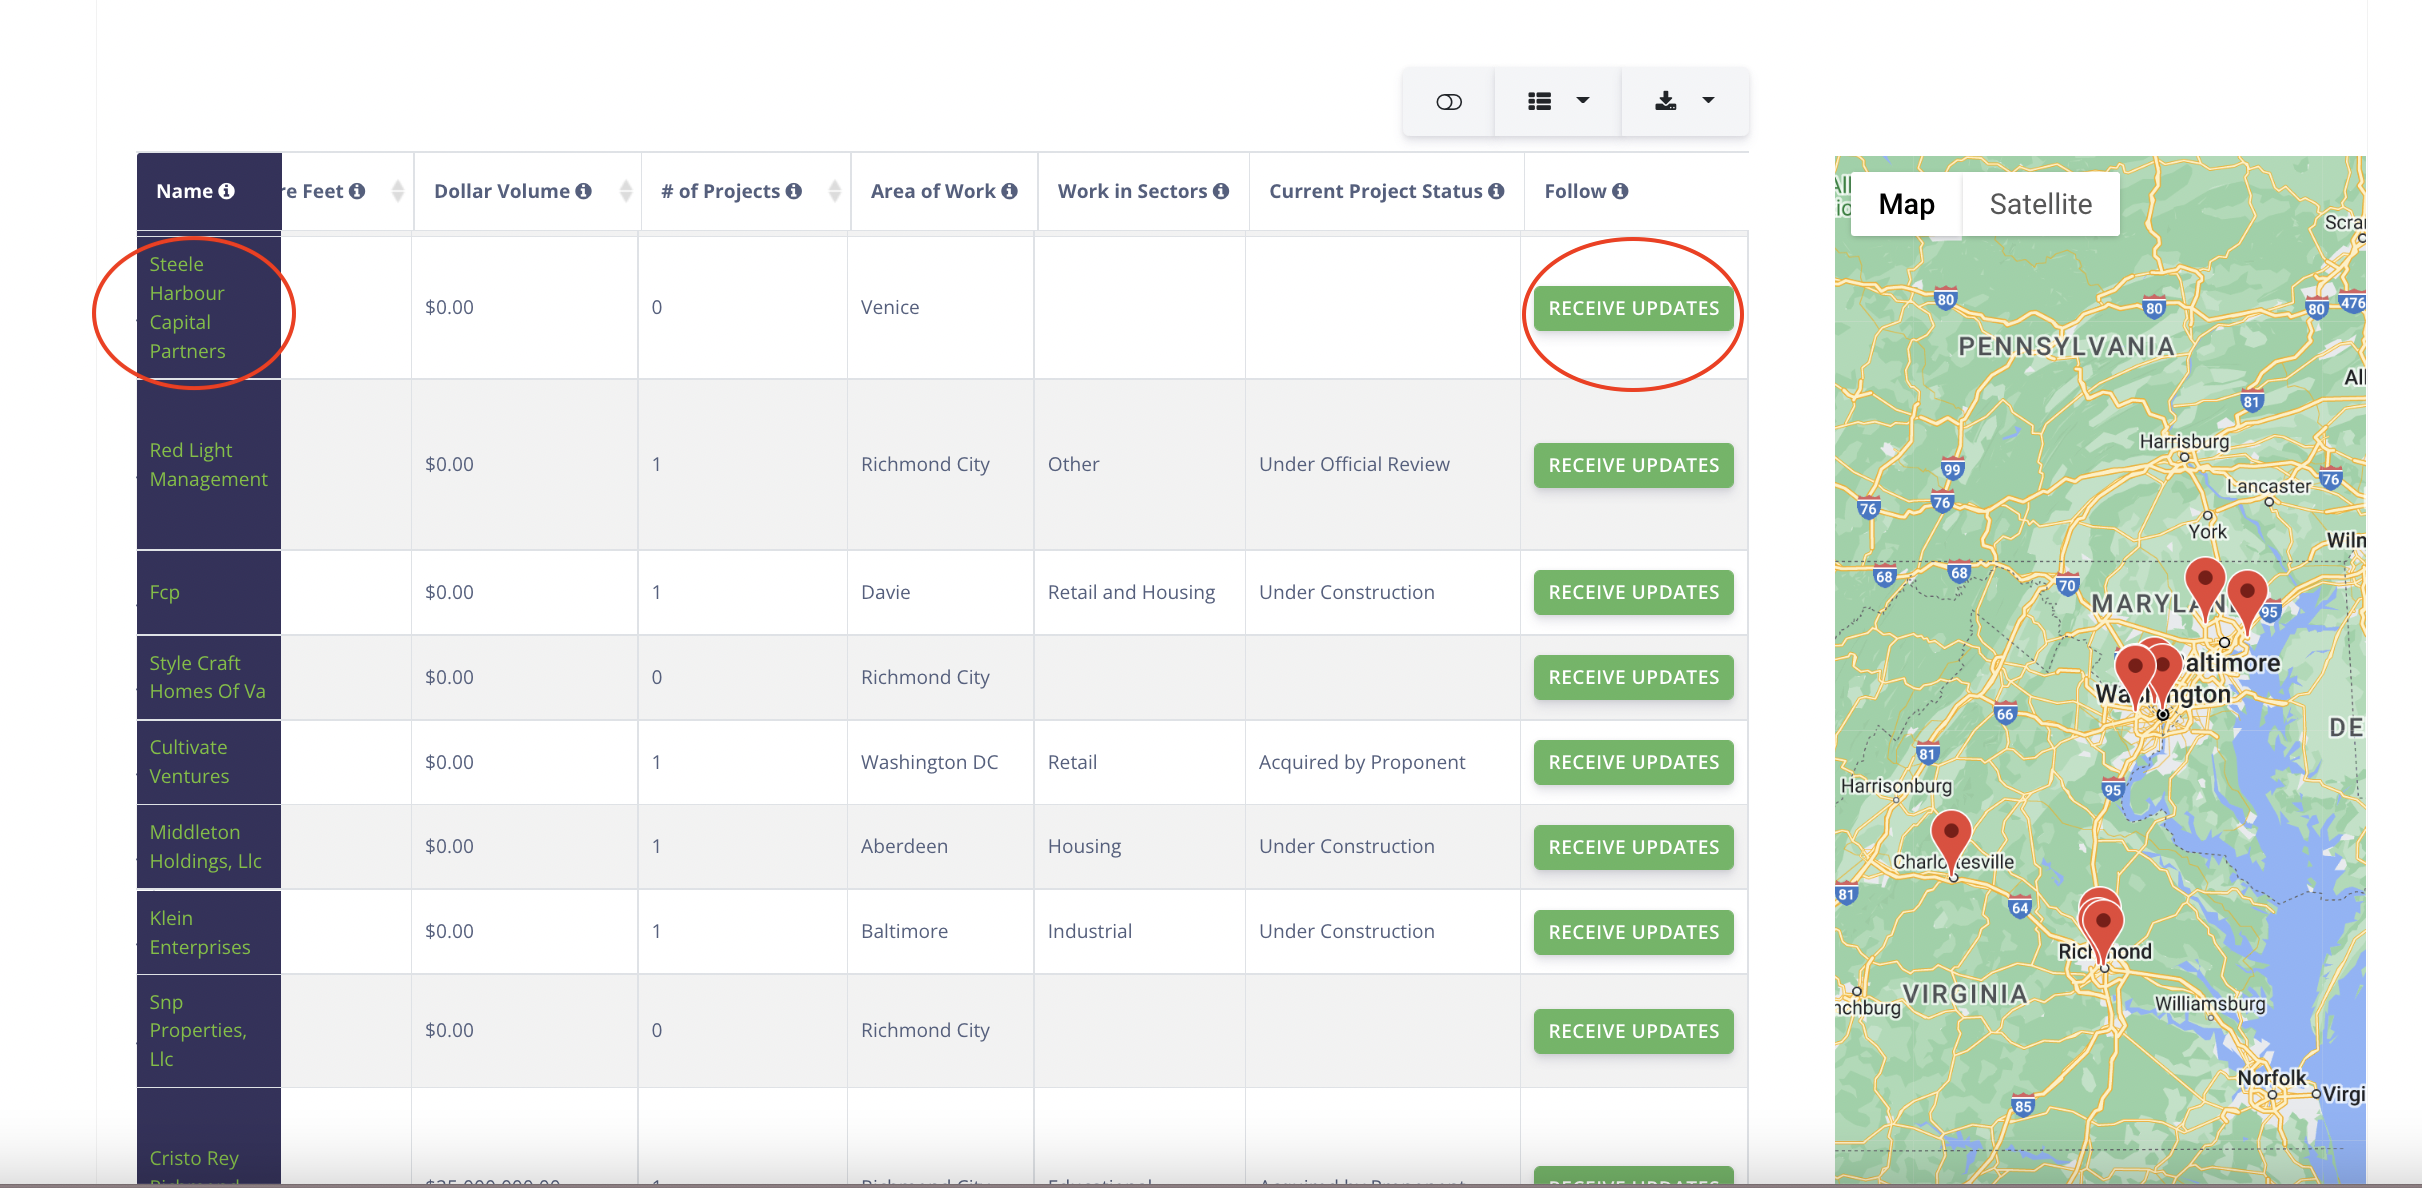Open Steele Harbour Capital Partners link

(x=187, y=308)
